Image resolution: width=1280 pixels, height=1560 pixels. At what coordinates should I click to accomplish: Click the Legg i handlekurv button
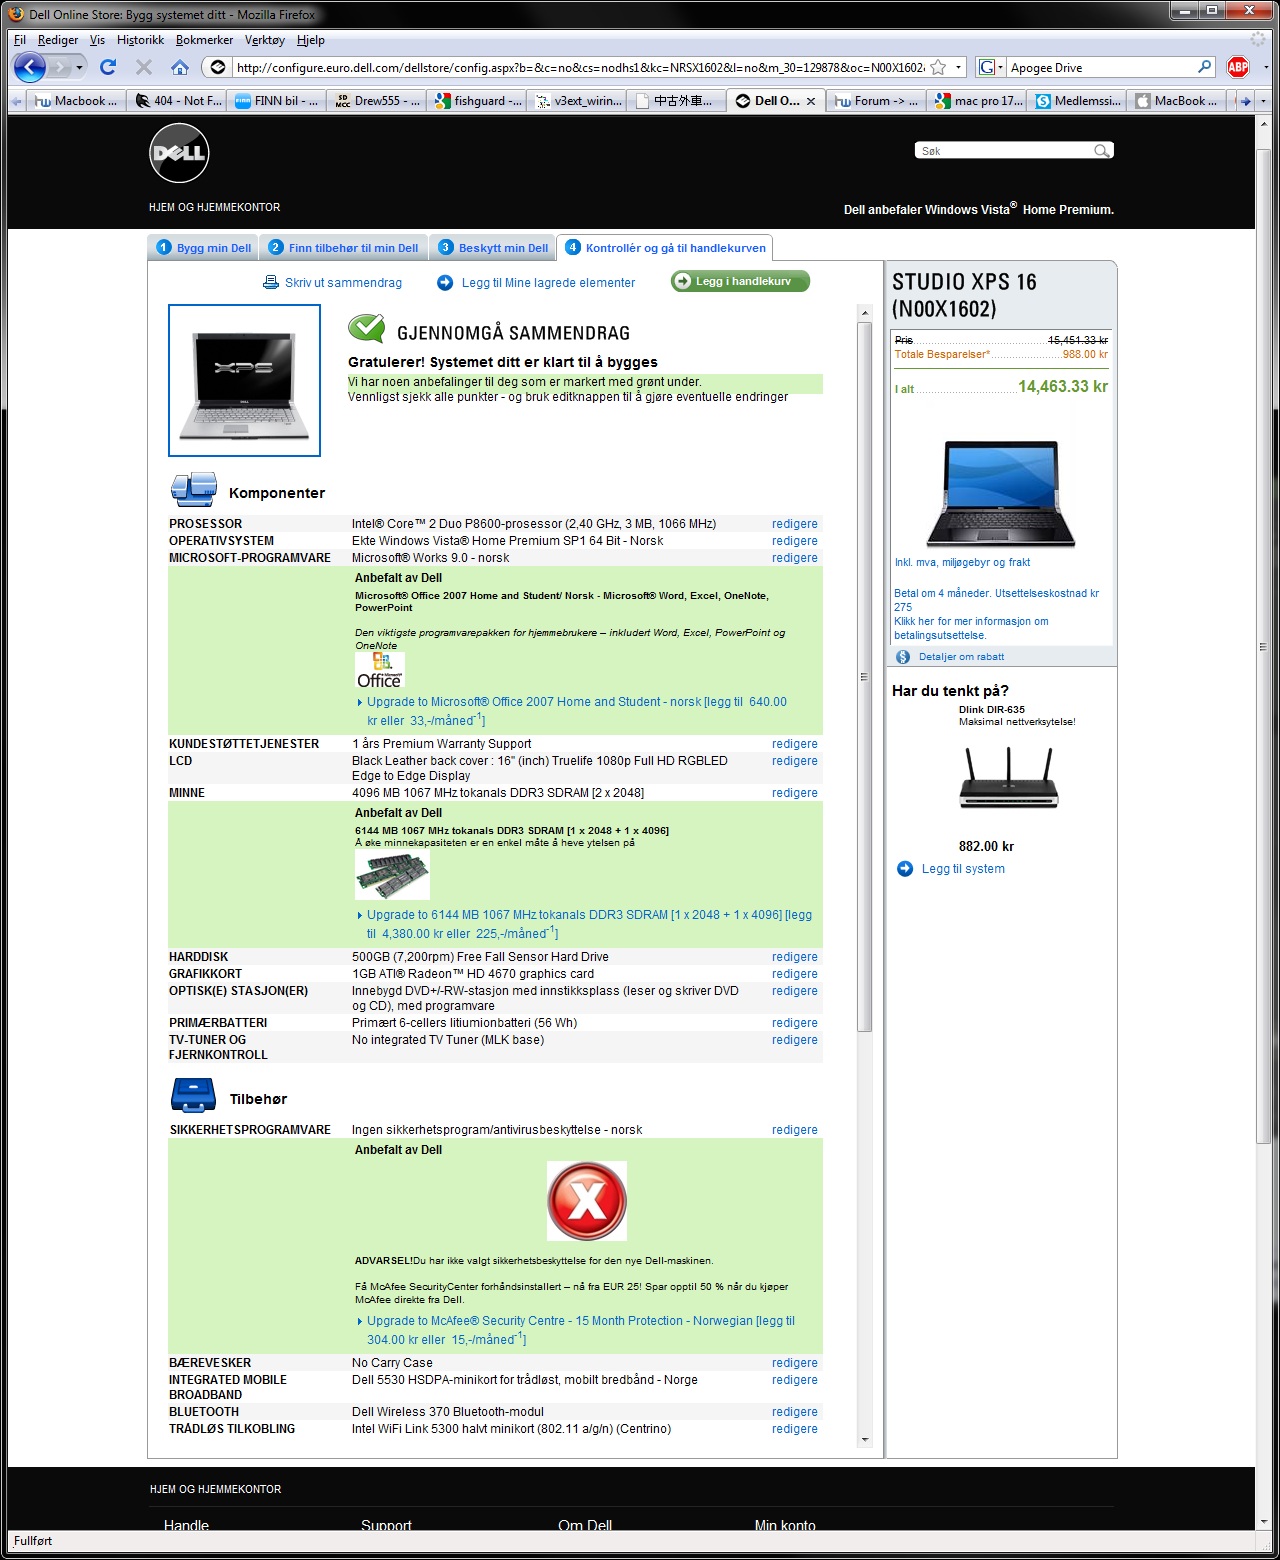click(x=741, y=282)
